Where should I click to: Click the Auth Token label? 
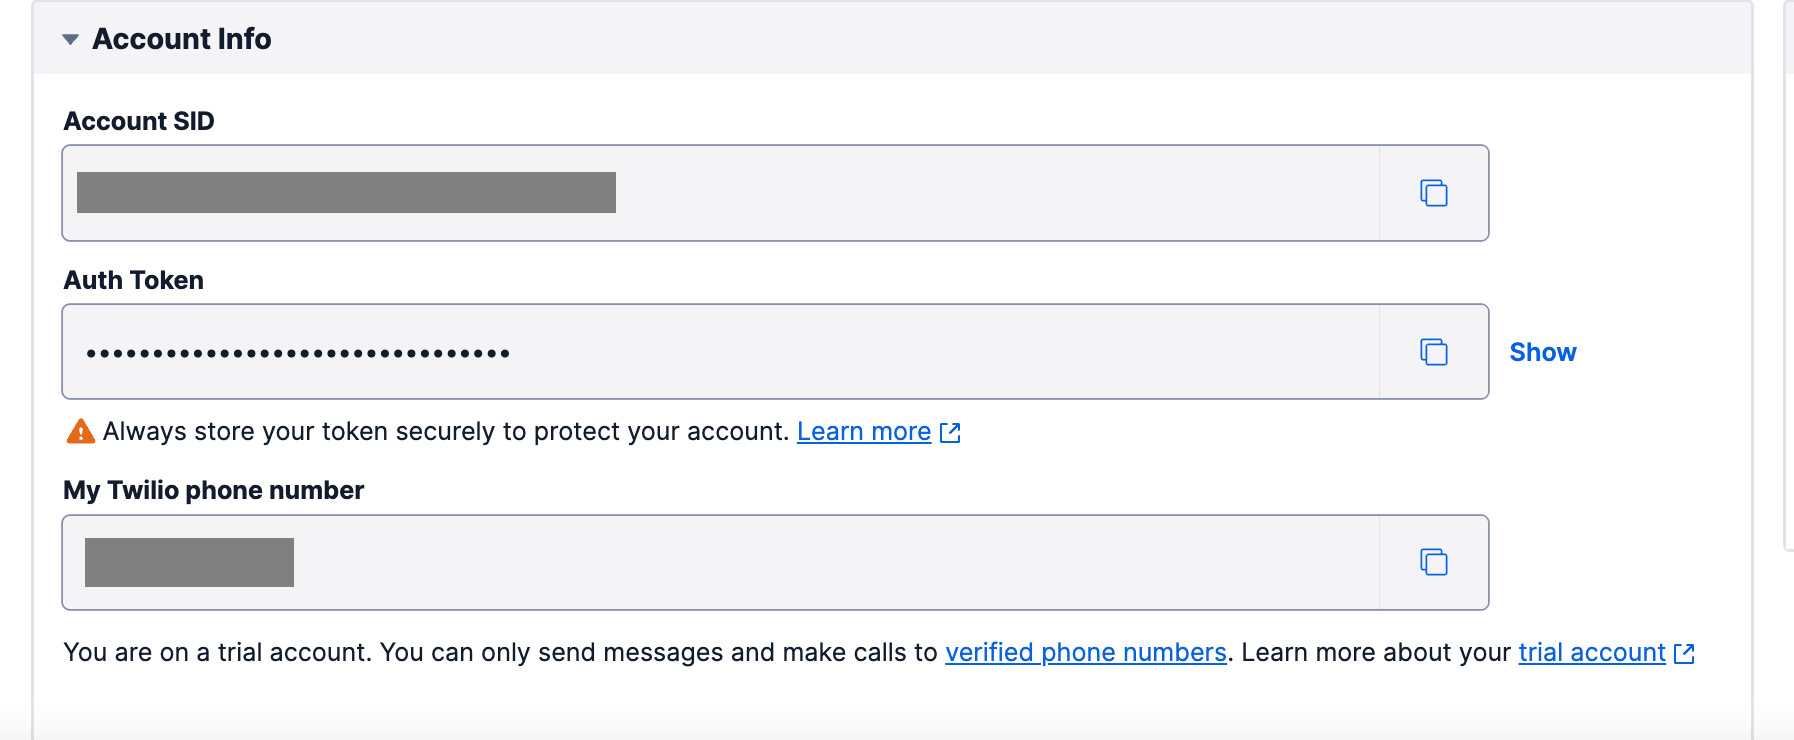pos(133,280)
